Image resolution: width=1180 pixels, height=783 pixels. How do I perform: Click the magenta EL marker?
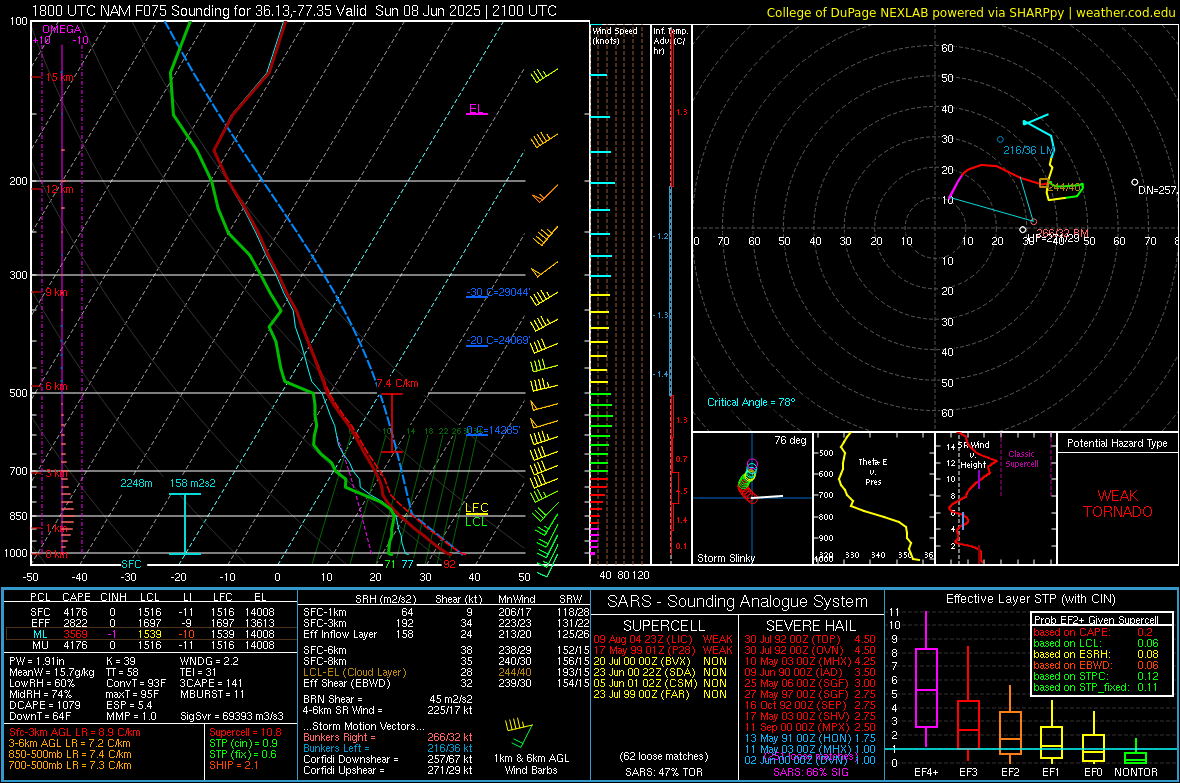[476, 109]
